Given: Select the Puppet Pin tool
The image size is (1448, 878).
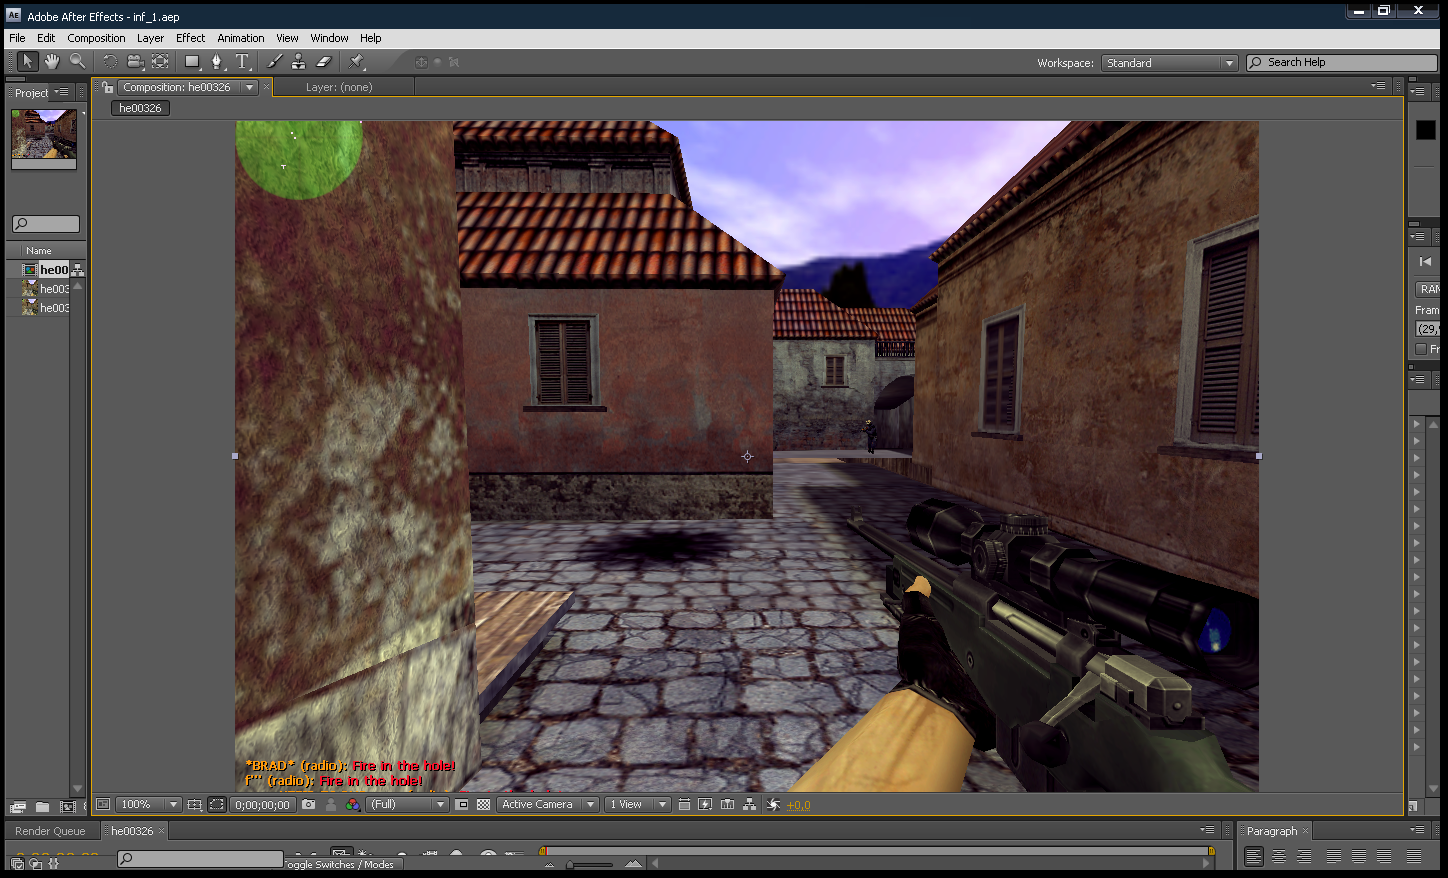Looking at the screenshot, I should coord(356,62).
